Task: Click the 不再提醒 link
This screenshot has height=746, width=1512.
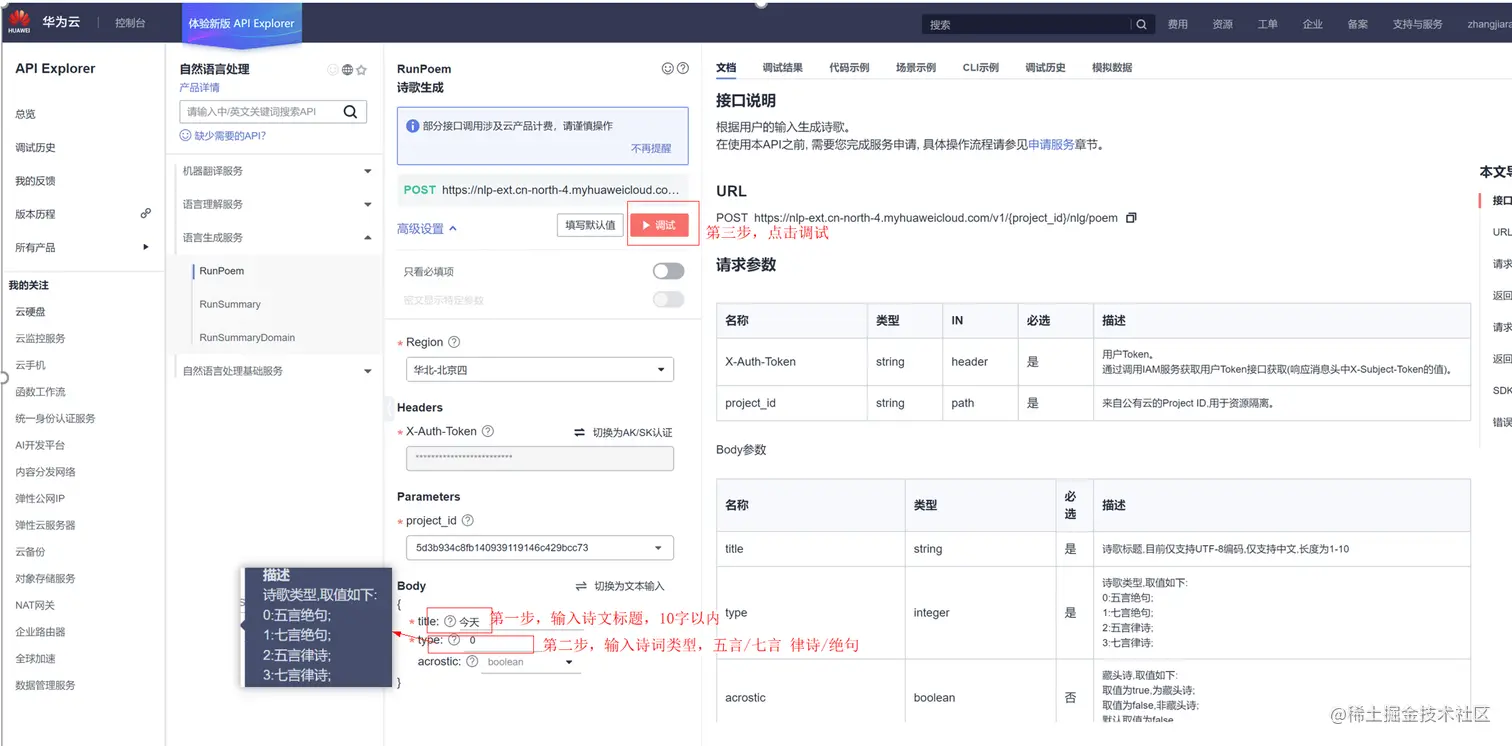Action: [x=651, y=148]
